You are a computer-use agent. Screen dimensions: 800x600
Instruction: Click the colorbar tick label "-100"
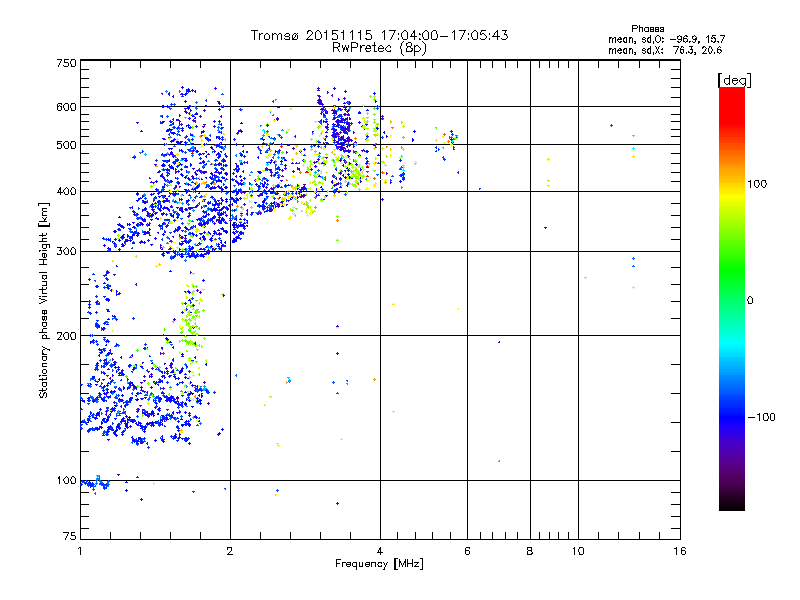(x=761, y=417)
